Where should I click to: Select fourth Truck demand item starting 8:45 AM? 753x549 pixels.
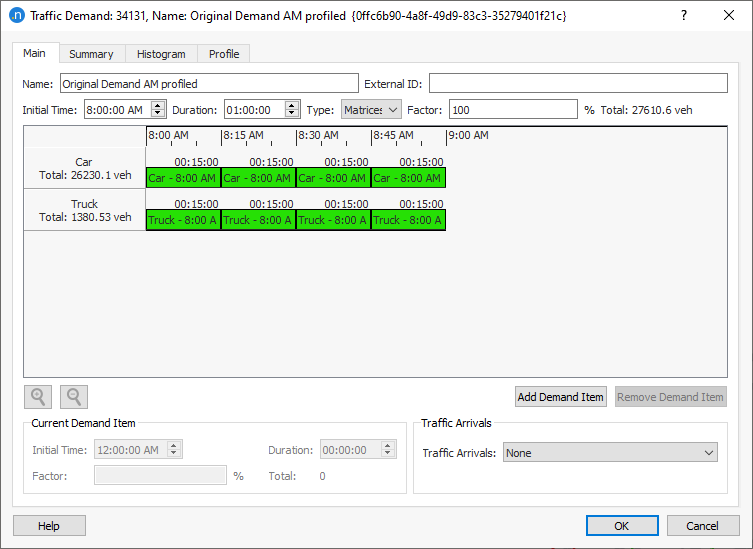(x=408, y=220)
